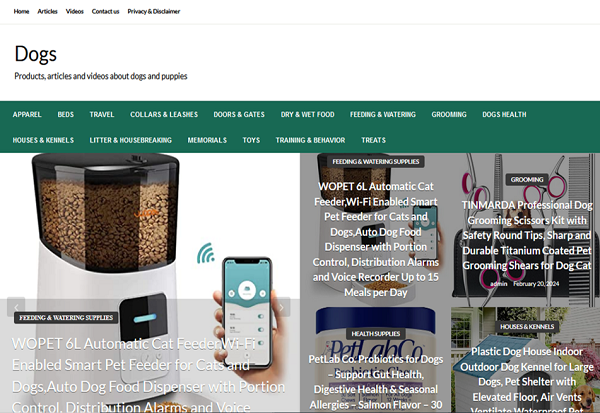The width and height of the screenshot is (600, 413).
Task: Open Training & Behavior category
Action: [x=310, y=140]
